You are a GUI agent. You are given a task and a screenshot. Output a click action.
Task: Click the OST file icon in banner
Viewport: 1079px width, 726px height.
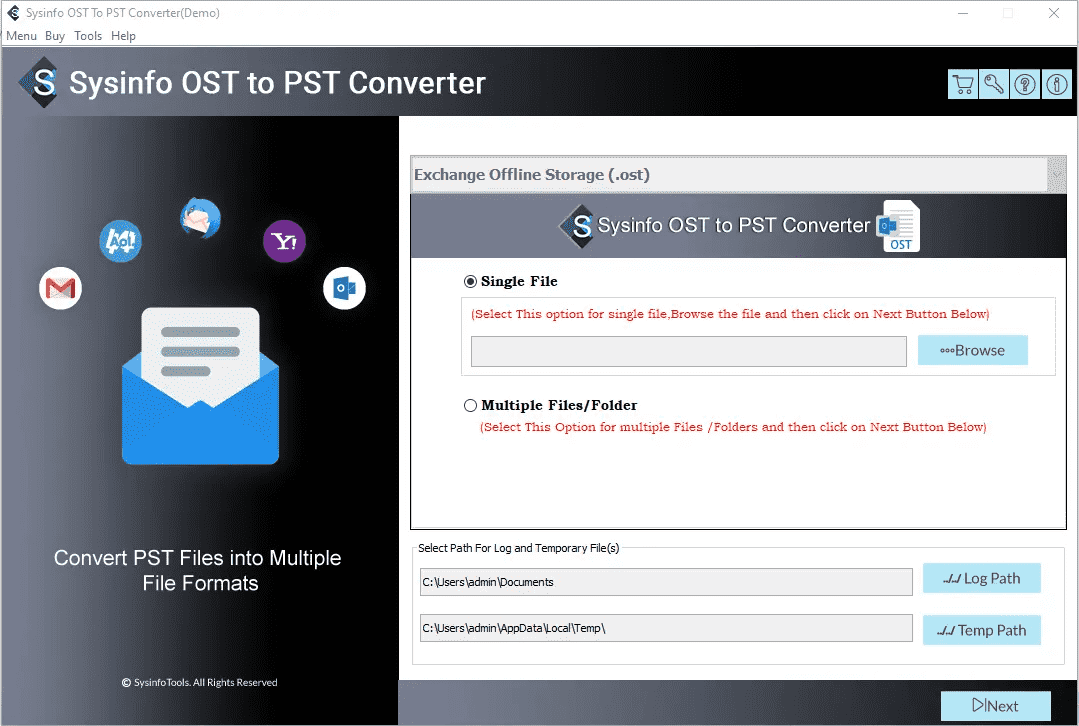(899, 226)
